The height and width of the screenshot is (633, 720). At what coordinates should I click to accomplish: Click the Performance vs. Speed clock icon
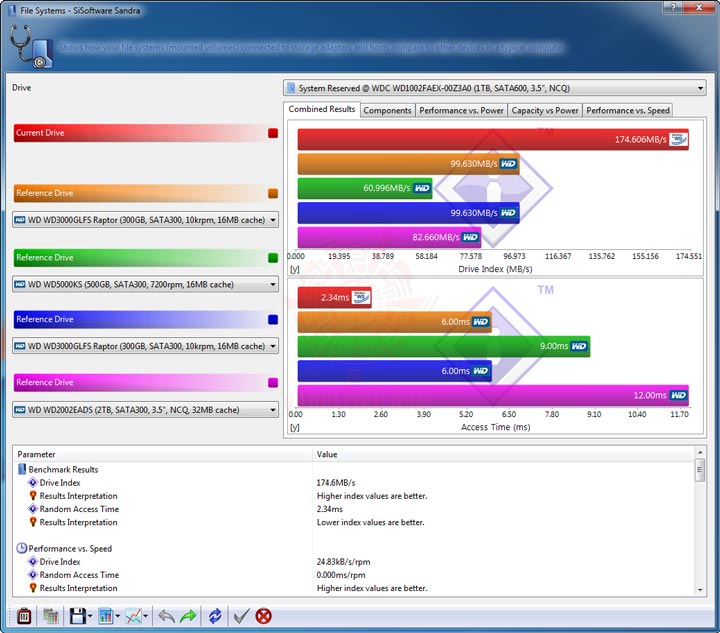click(x=22, y=548)
